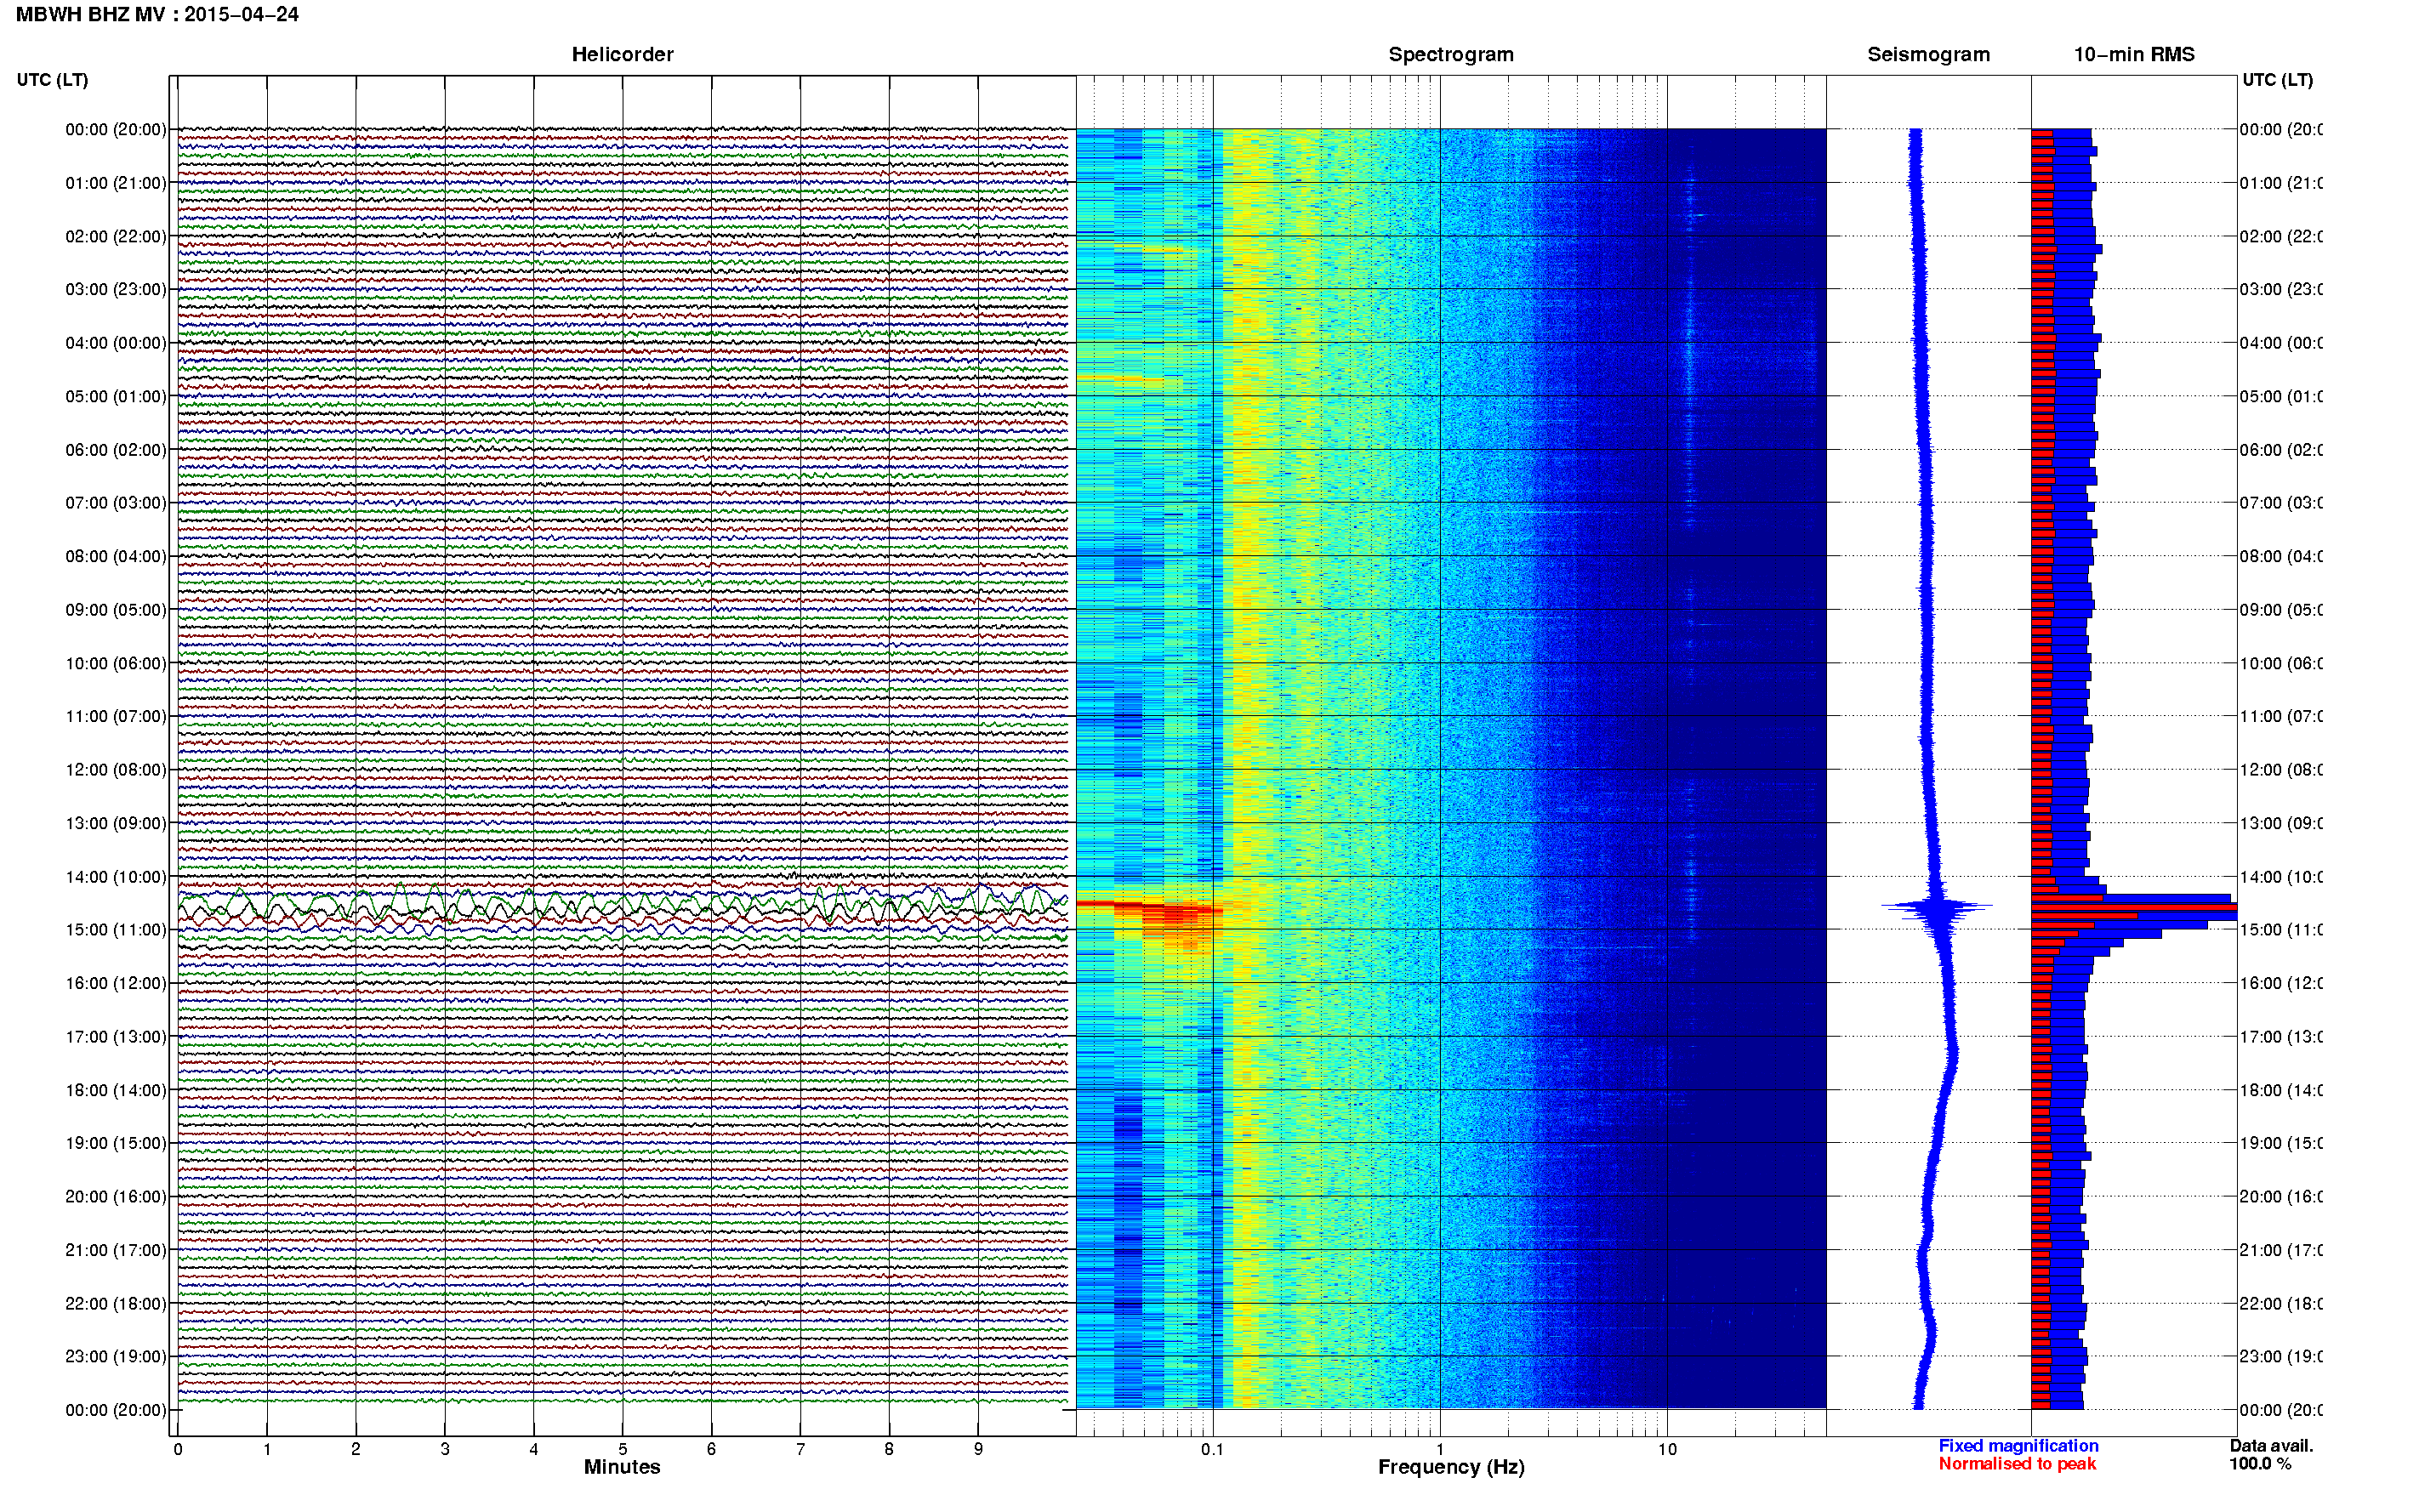
Task: Click the left time label '11:00 (07:00)'
Action: [116, 716]
